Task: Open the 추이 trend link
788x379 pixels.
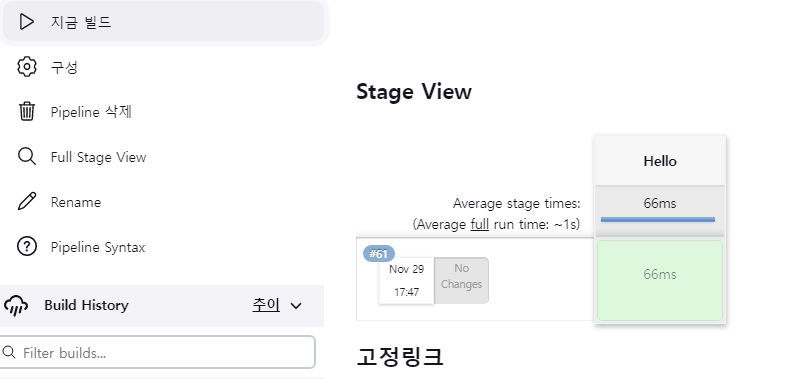Action: 266,305
